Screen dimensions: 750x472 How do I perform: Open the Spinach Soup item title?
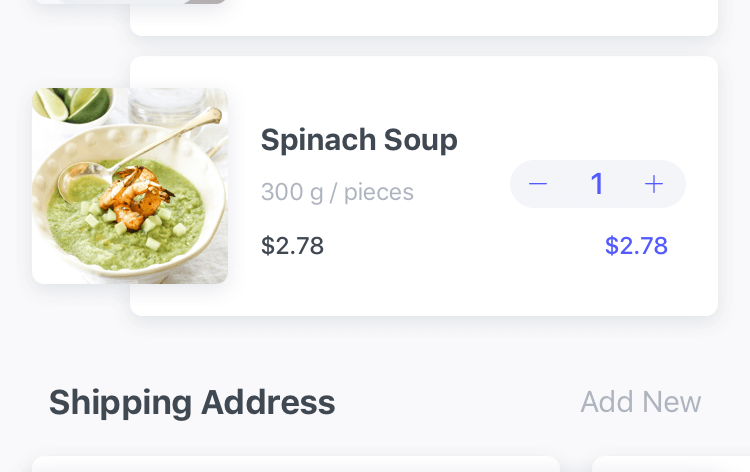coord(359,140)
